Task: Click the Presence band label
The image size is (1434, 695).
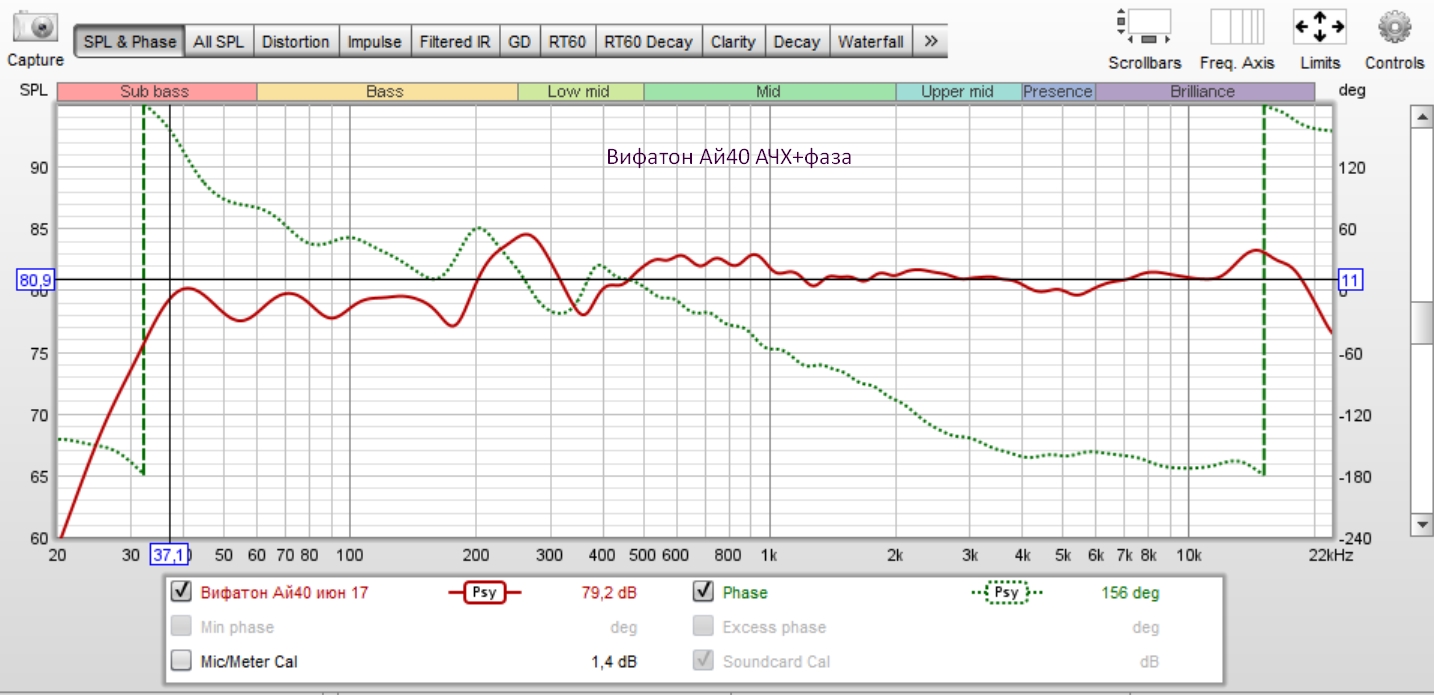Action: click(x=1058, y=92)
